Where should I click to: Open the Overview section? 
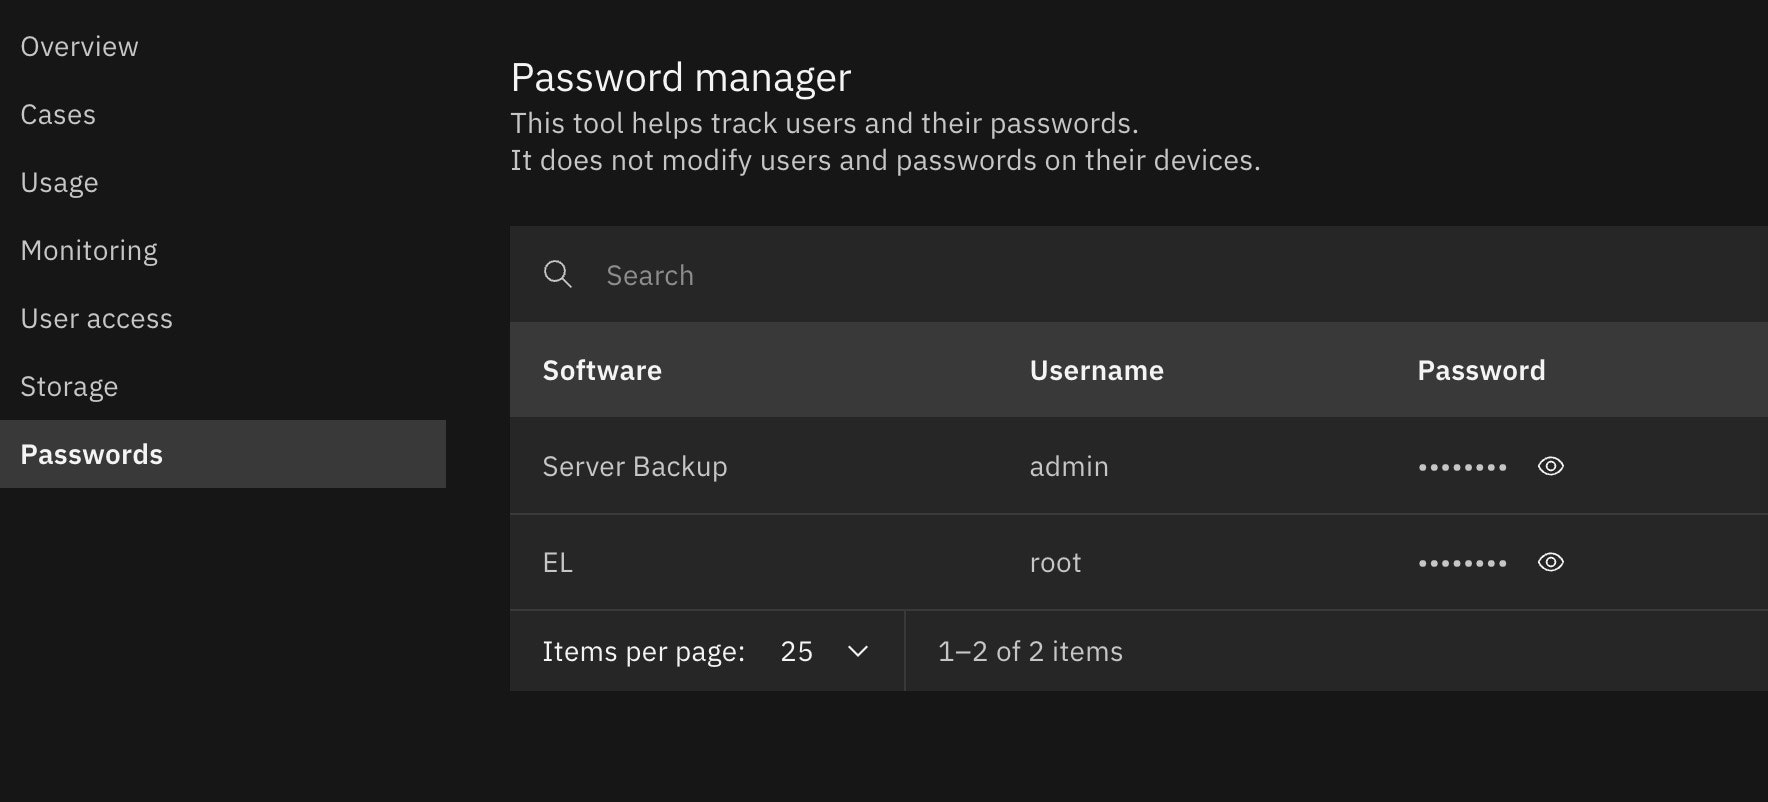79,47
